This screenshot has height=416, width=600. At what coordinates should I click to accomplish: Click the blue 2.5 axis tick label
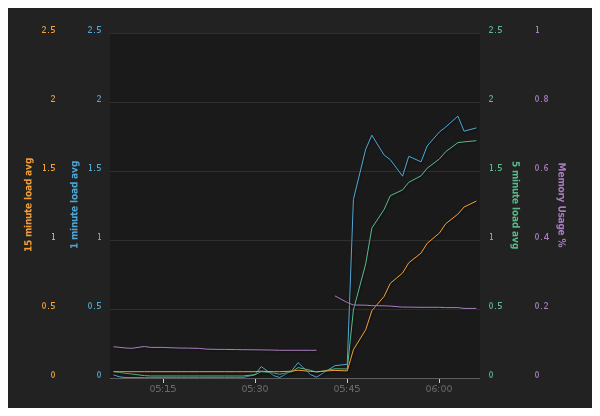[95, 30]
